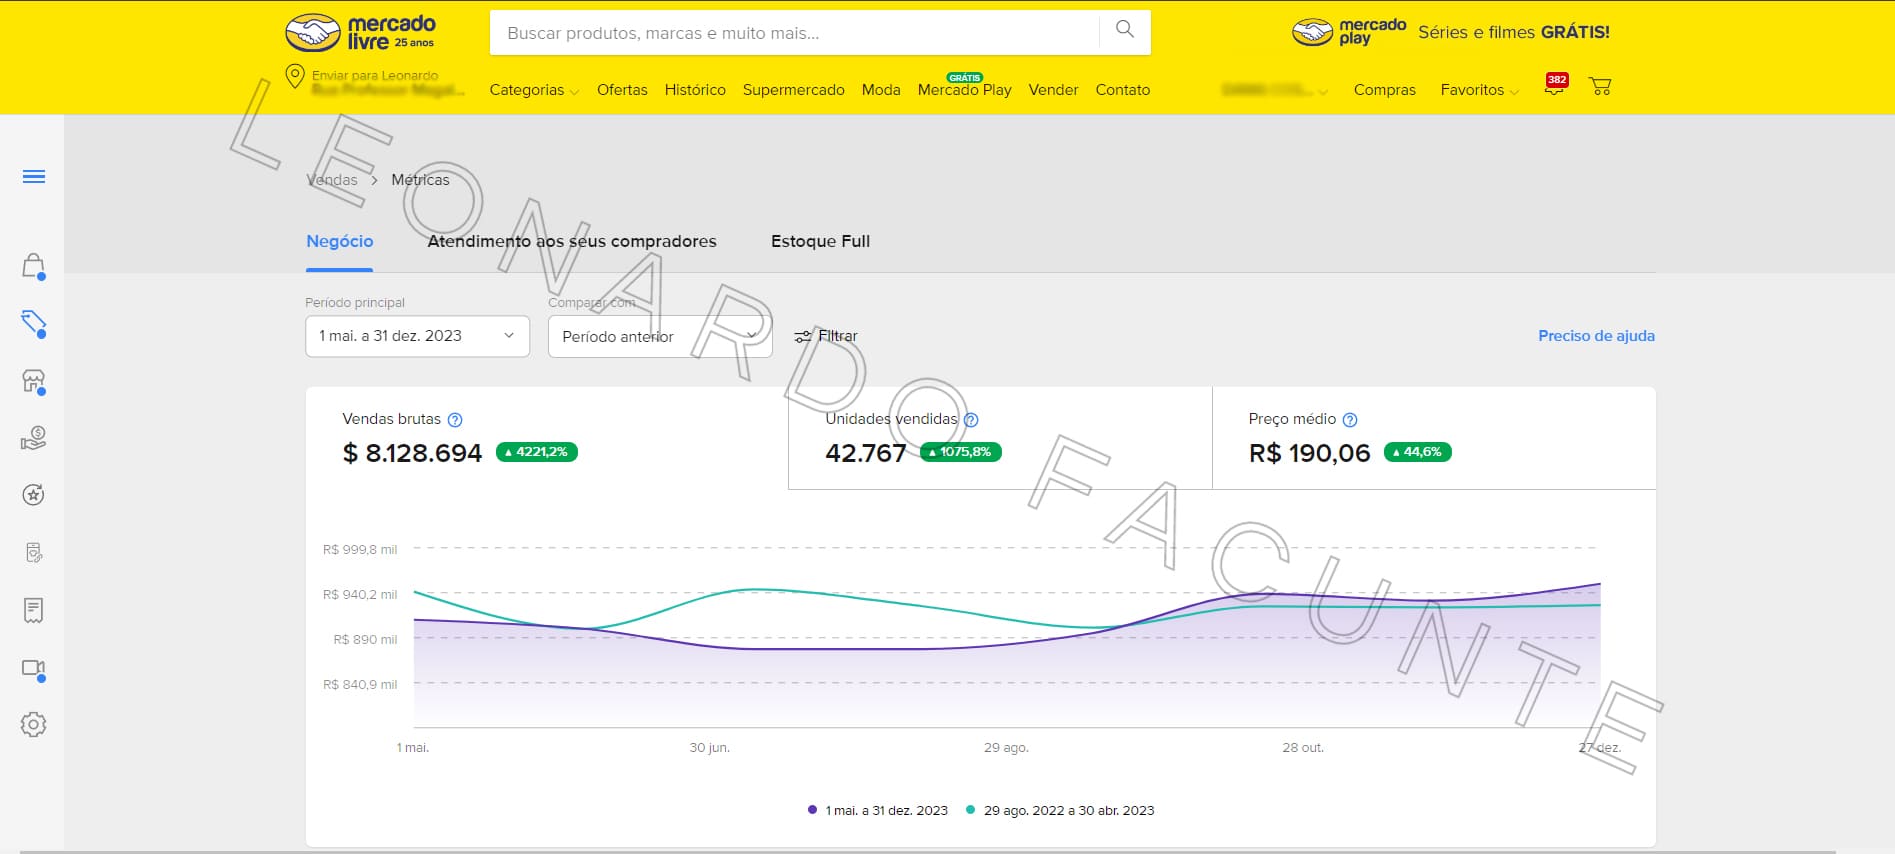Open the storefront sidebar icon
Screen dimensions: 1895x854
(x=33, y=381)
